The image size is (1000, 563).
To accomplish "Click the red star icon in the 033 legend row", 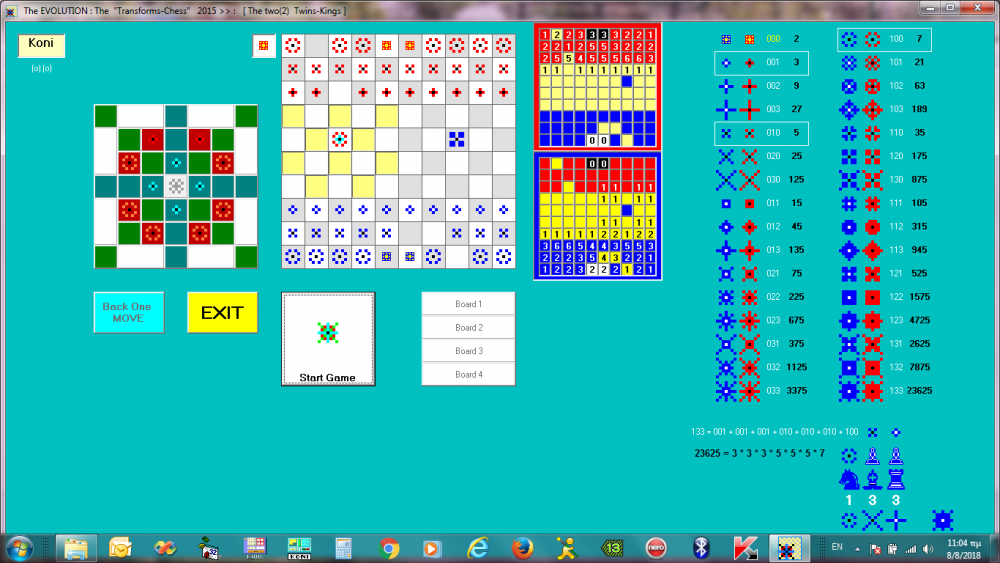I will tap(749, 391).
